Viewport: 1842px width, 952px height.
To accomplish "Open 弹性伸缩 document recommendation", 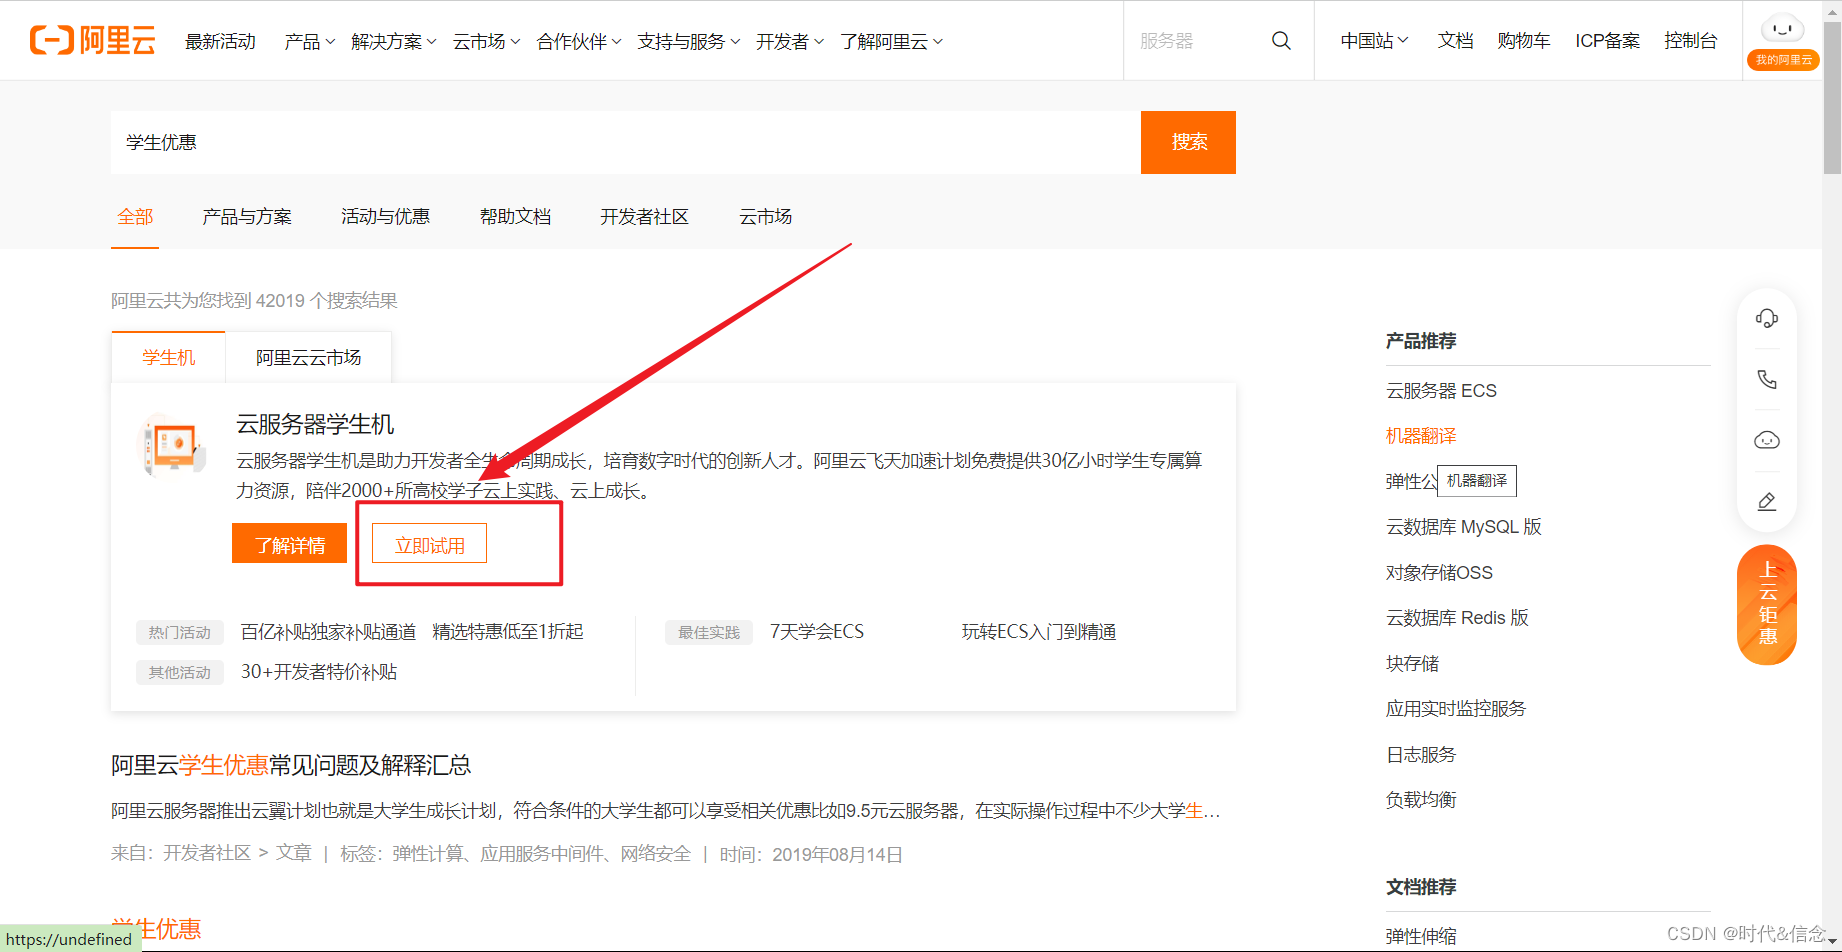I will (x=1421, y=937).
